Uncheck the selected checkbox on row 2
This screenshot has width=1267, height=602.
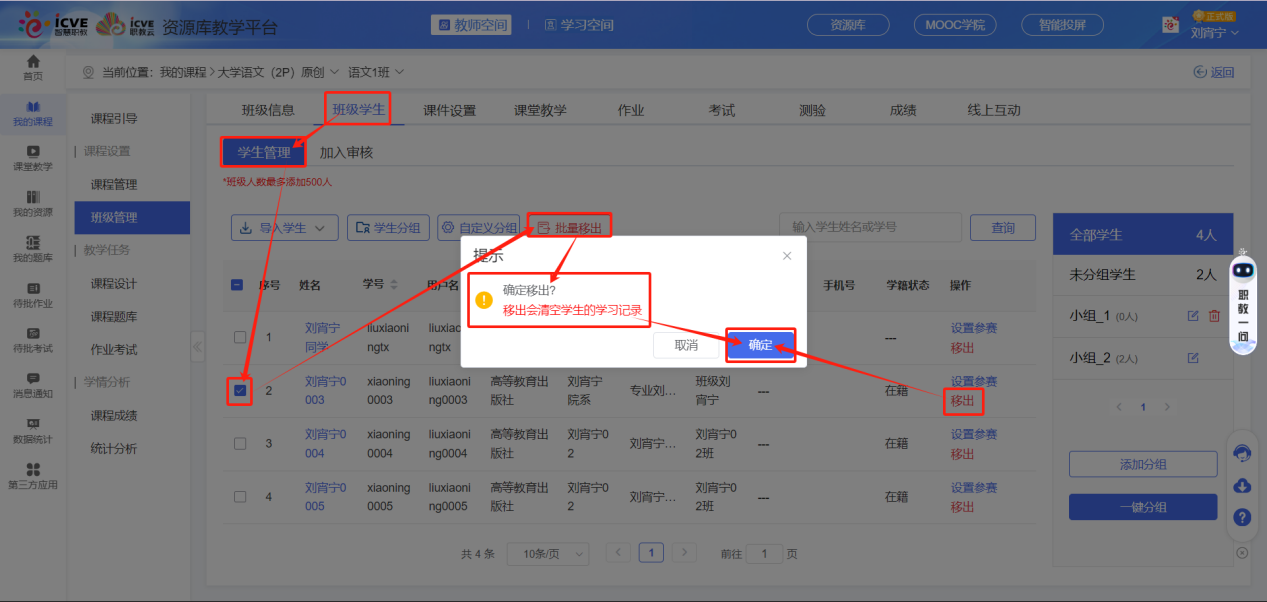tap(240, 391)
